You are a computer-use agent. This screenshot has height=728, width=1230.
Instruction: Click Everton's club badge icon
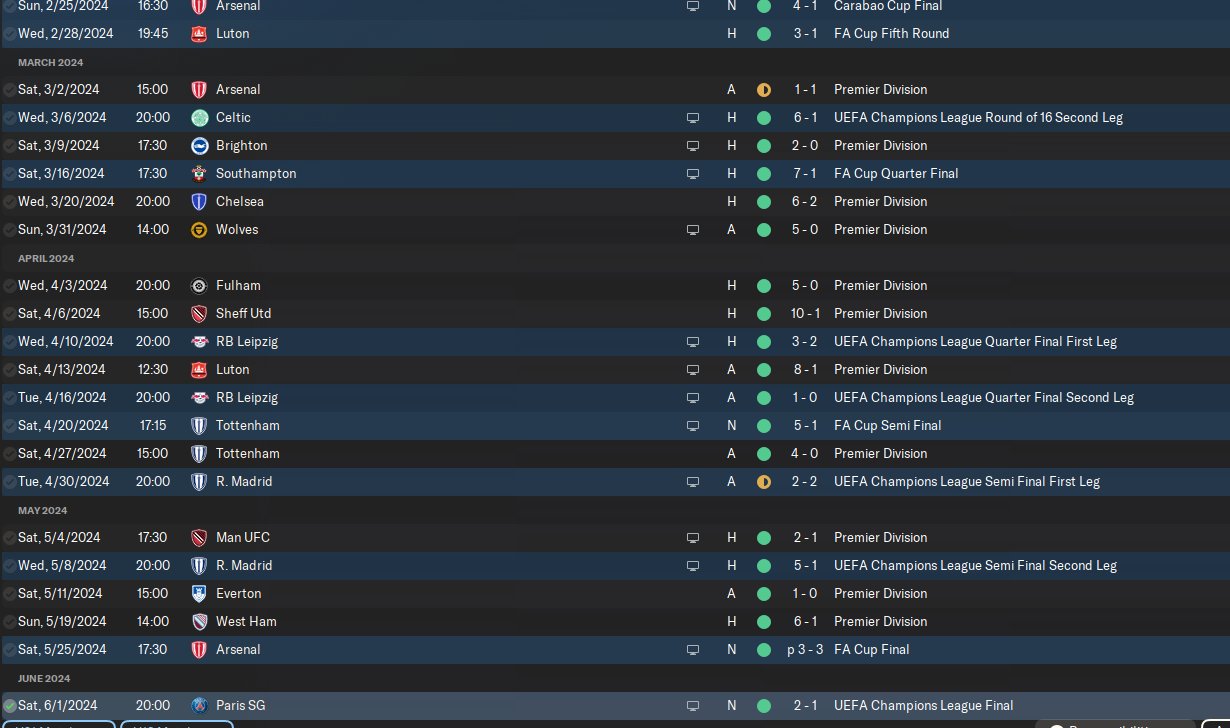[199, 593]
